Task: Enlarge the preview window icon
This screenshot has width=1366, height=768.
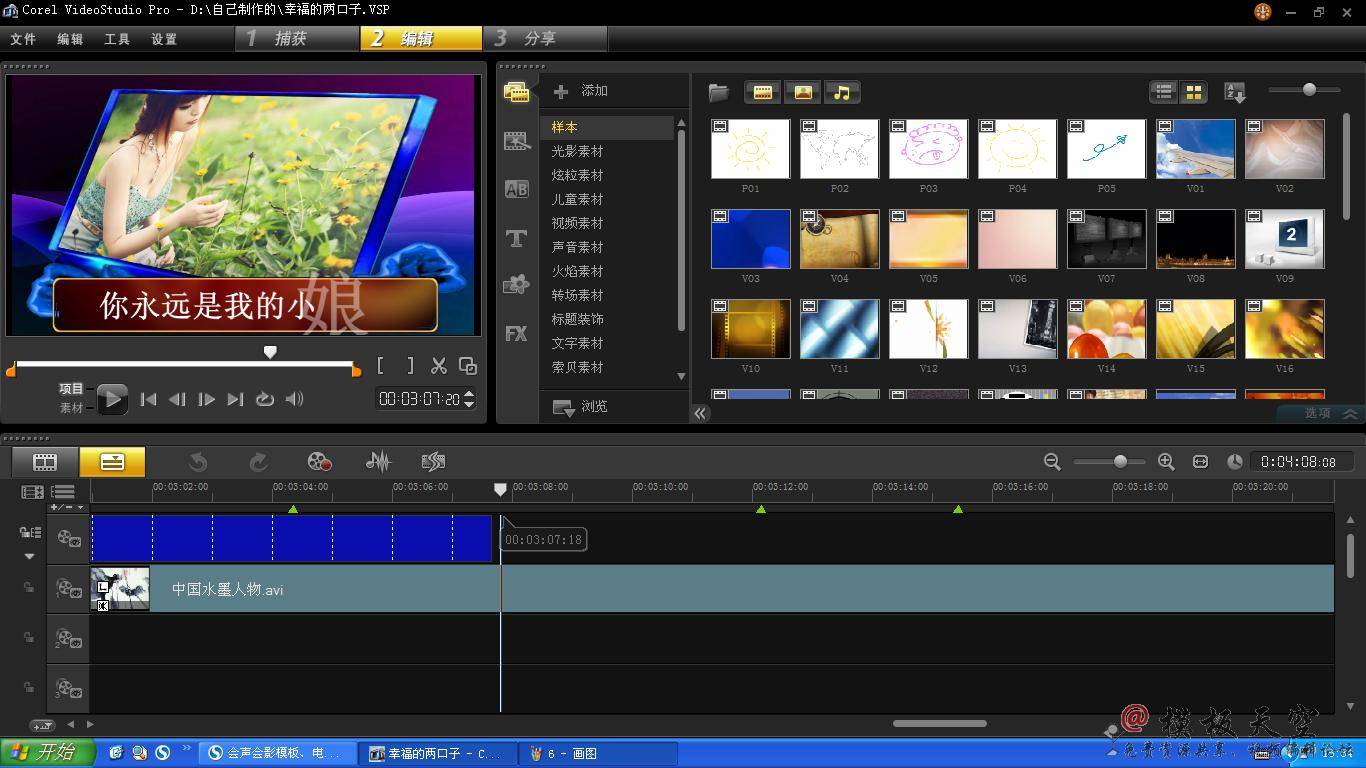Action: (467, 366)
